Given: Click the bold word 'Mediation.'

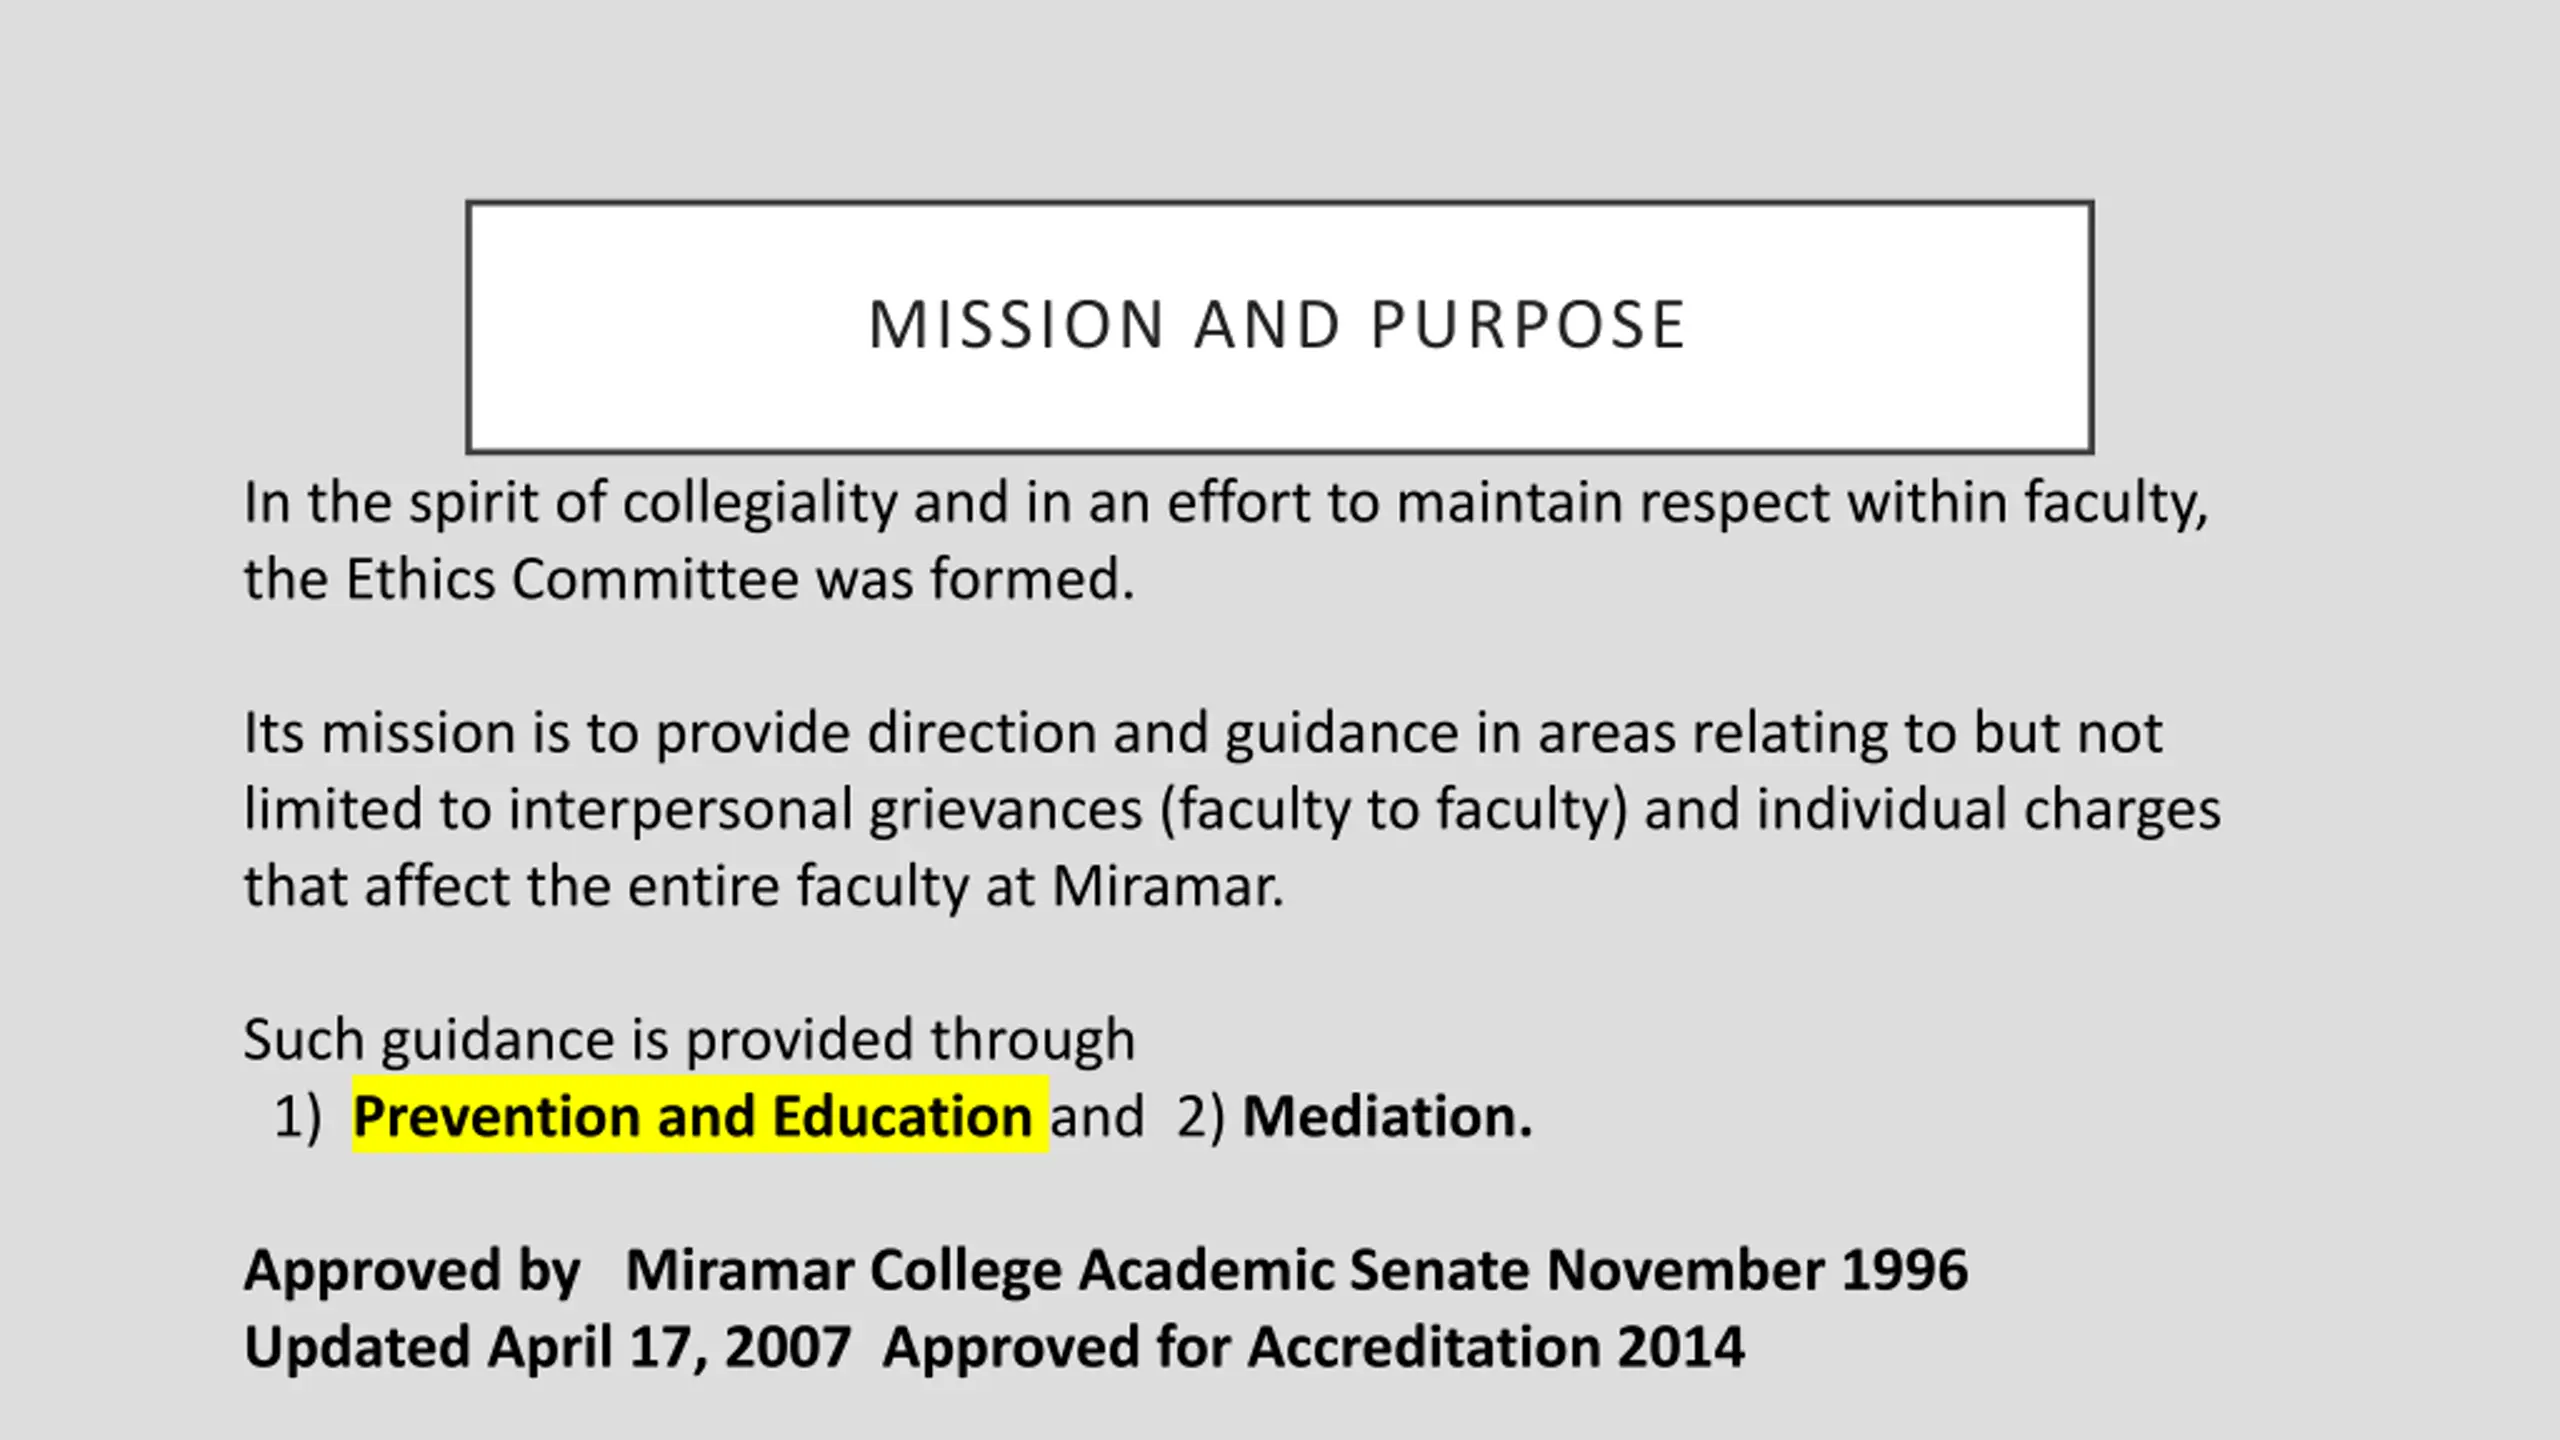Looking at the screenshot, I should (1387, 1116).
